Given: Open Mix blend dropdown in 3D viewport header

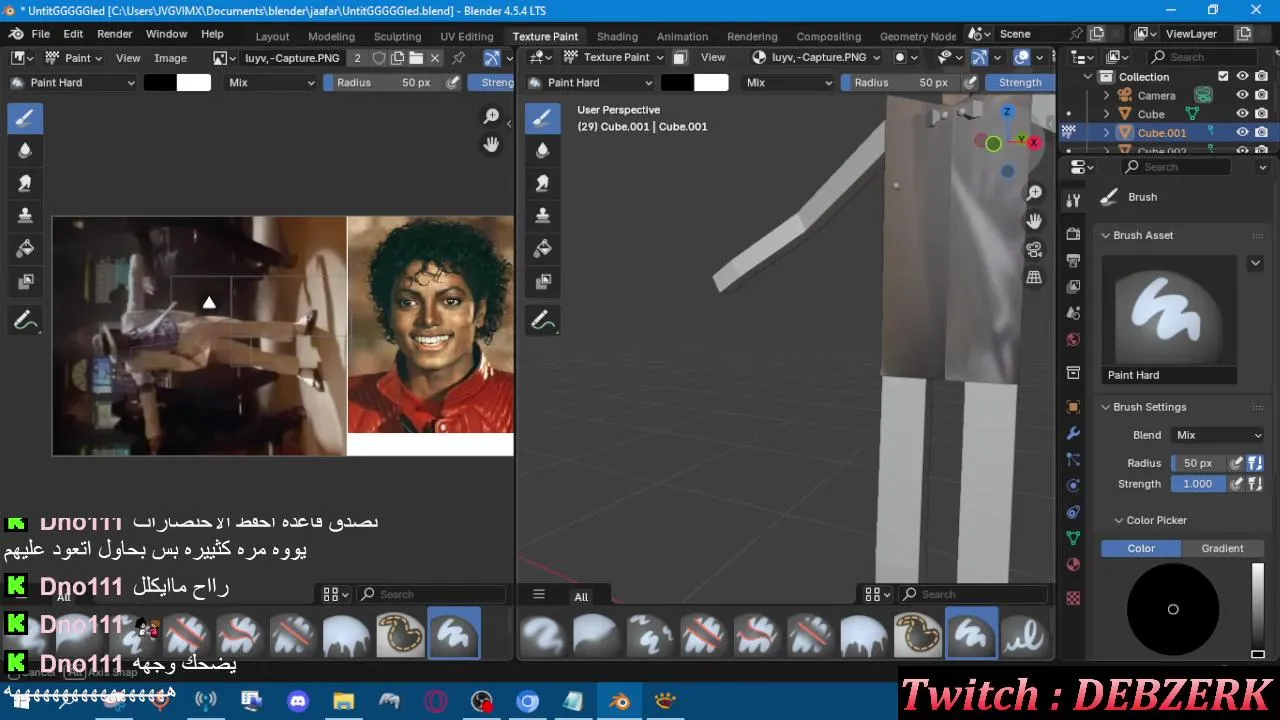Looking at the screenshot, I should pos(788,83).
